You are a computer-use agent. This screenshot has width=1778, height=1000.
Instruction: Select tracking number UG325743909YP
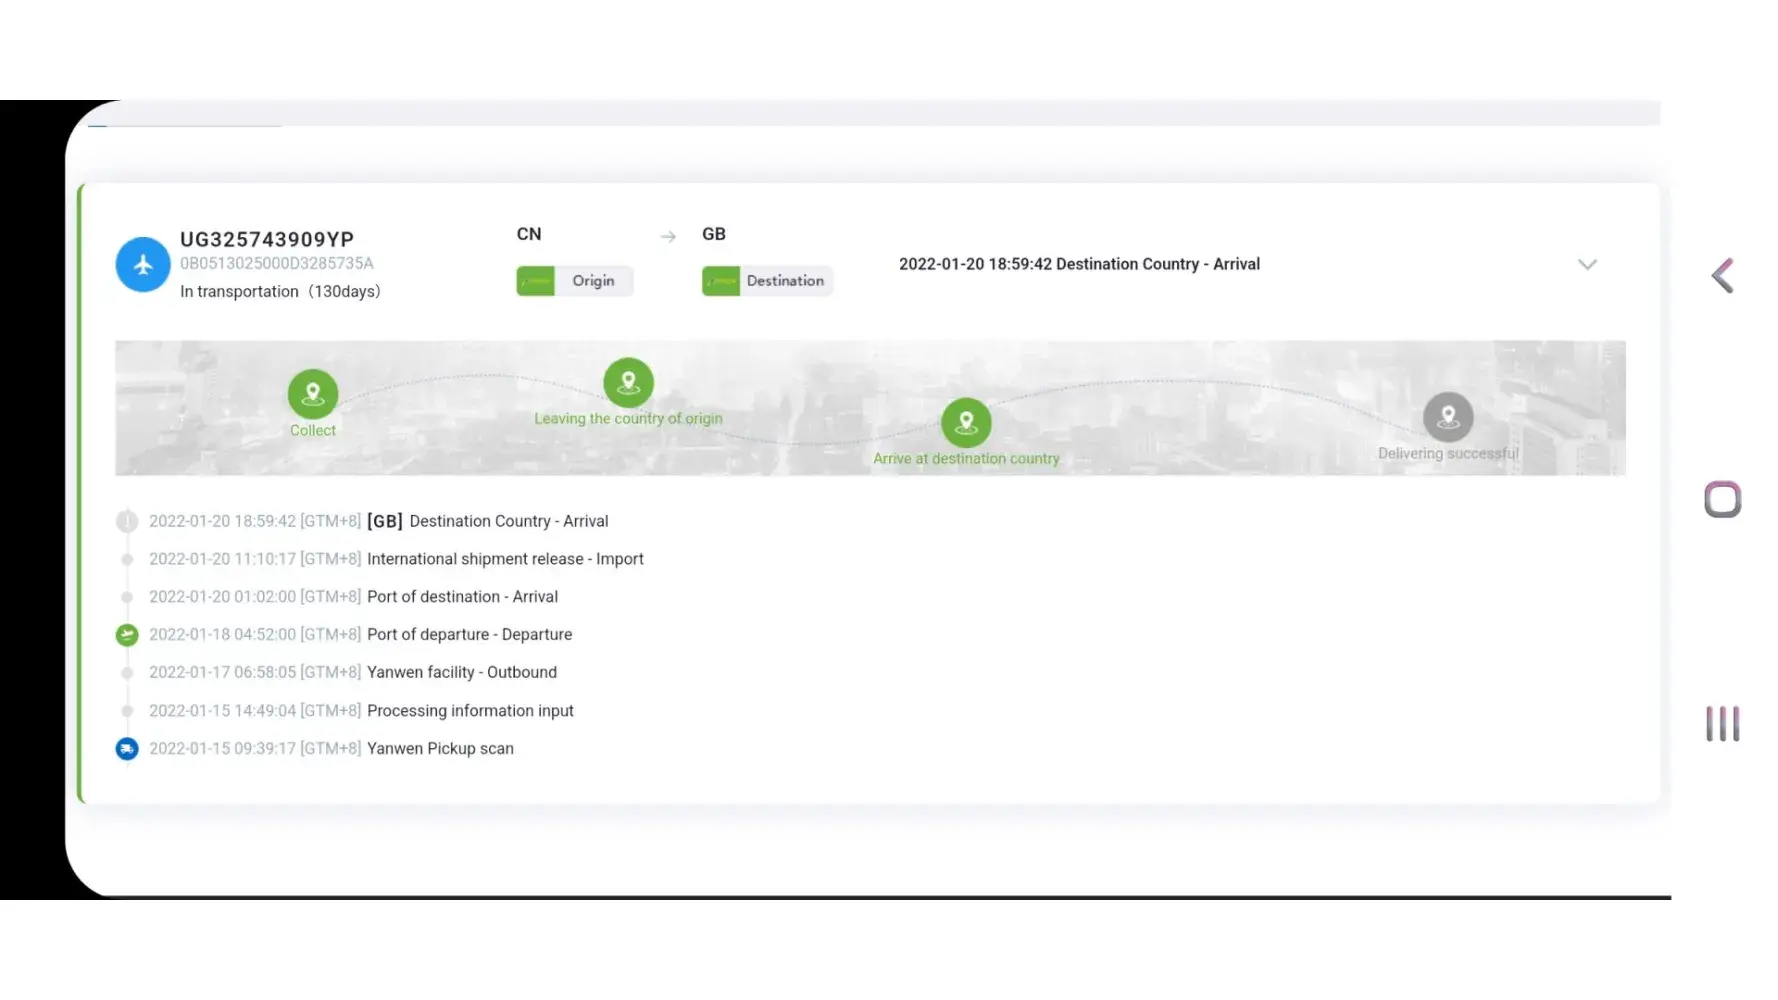(267, 240)
